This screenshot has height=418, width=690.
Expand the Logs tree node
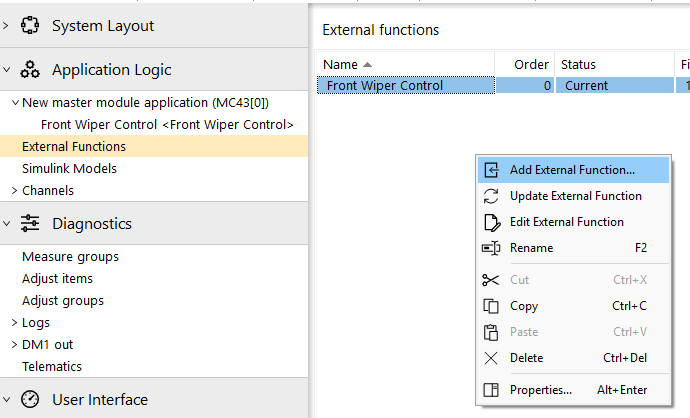14,323
